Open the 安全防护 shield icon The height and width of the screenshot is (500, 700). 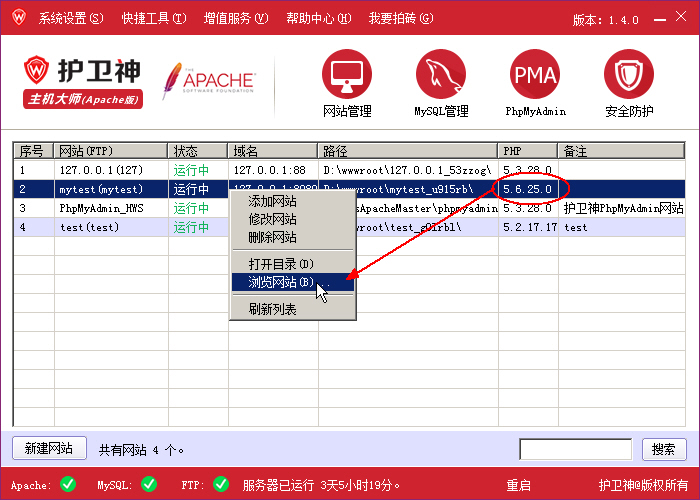click(x=629, y=74)
